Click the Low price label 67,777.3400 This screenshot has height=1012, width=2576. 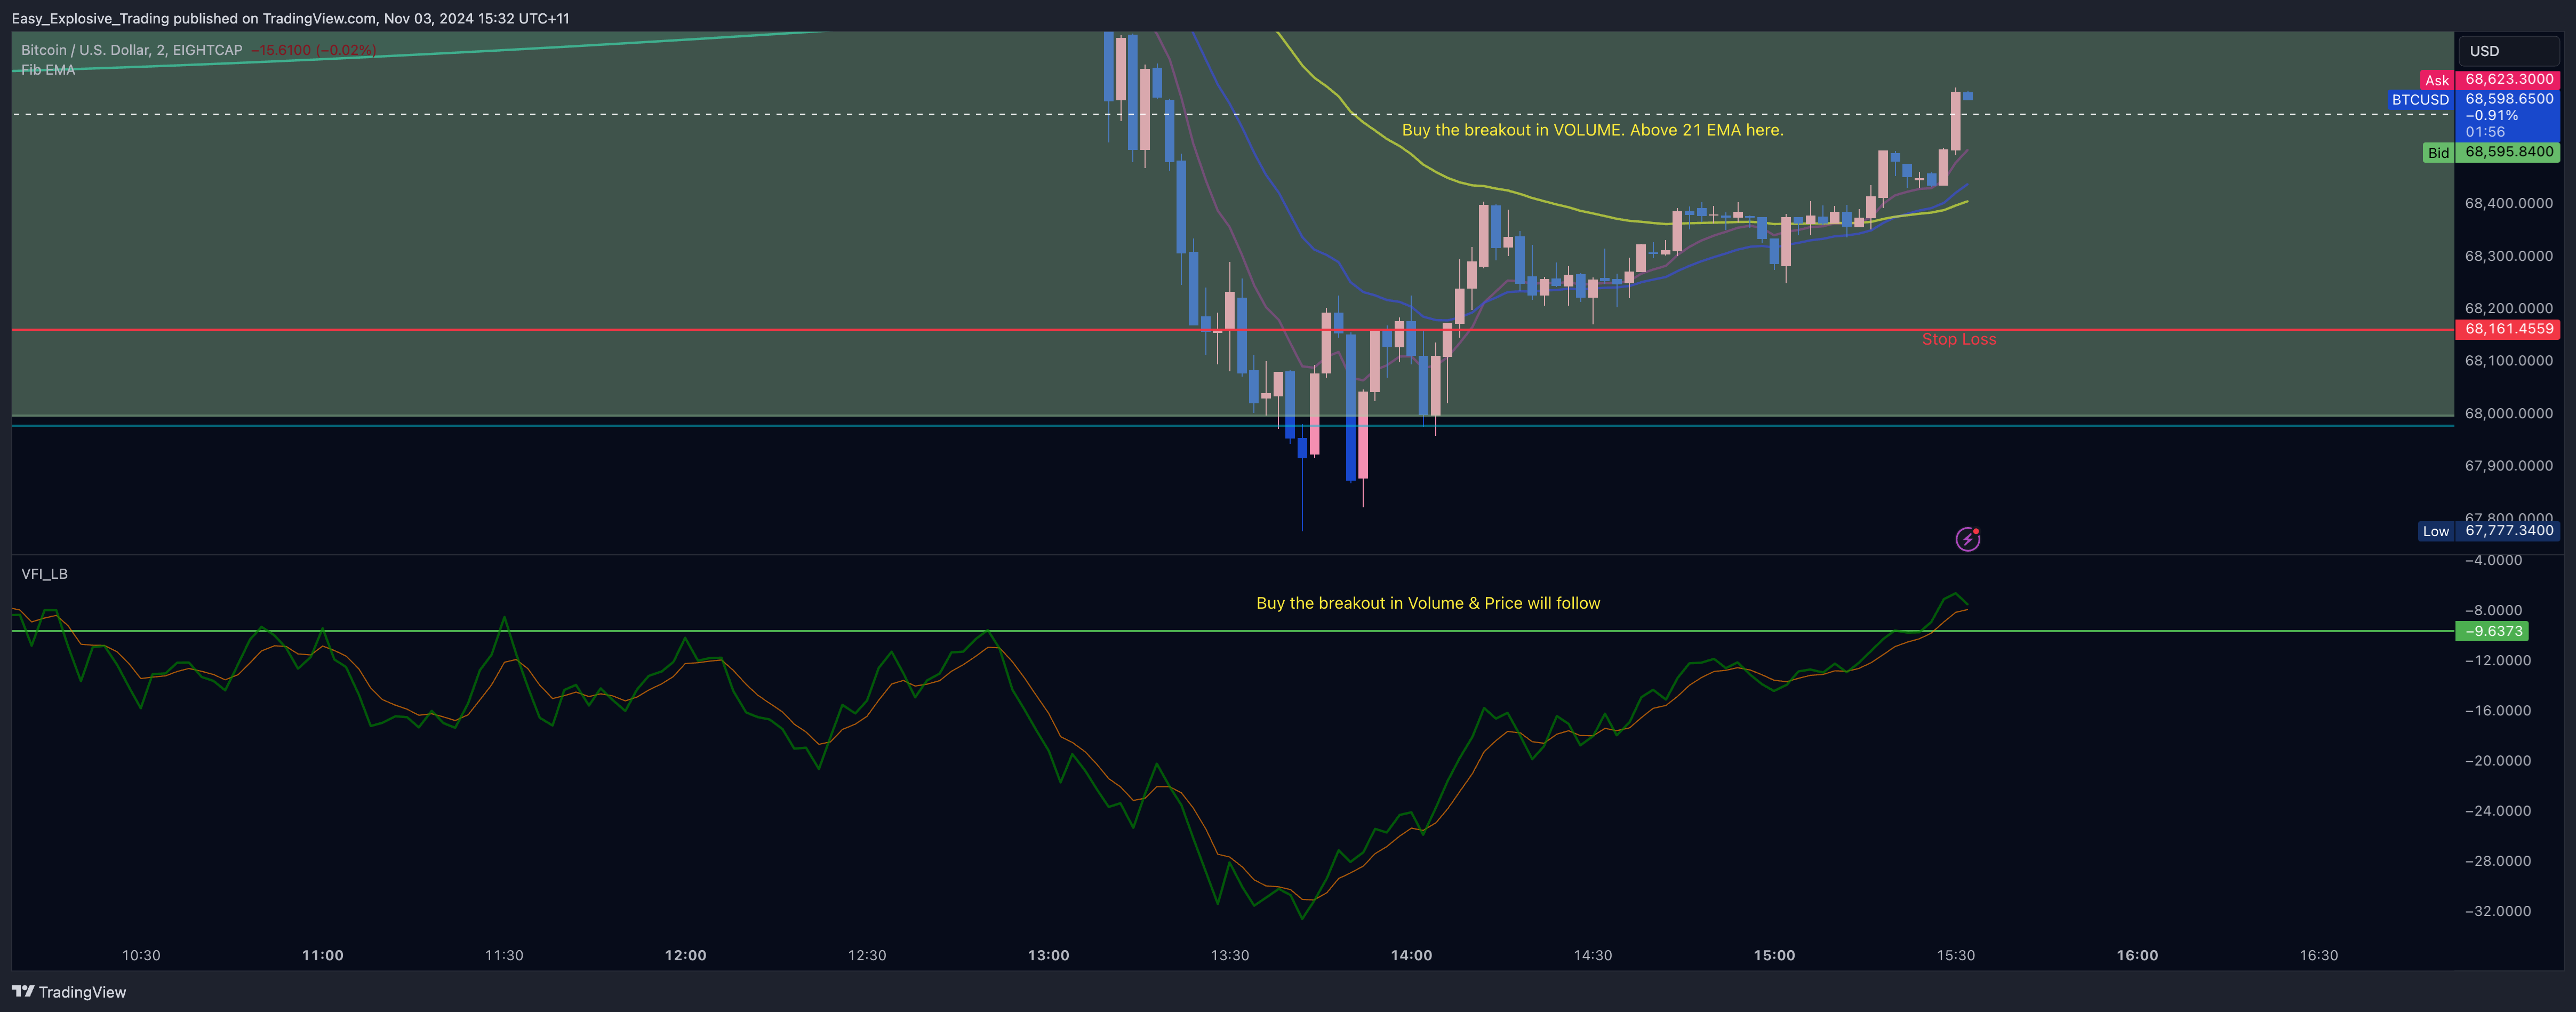click(x=2508, y=531)
